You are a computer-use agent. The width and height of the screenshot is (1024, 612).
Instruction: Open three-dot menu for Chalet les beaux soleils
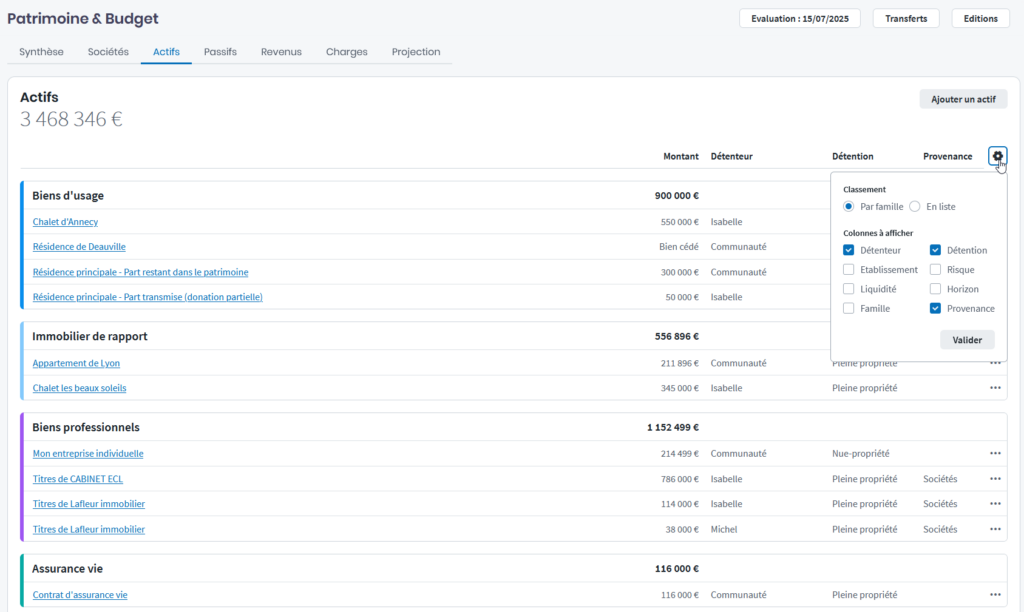[995, 388]
